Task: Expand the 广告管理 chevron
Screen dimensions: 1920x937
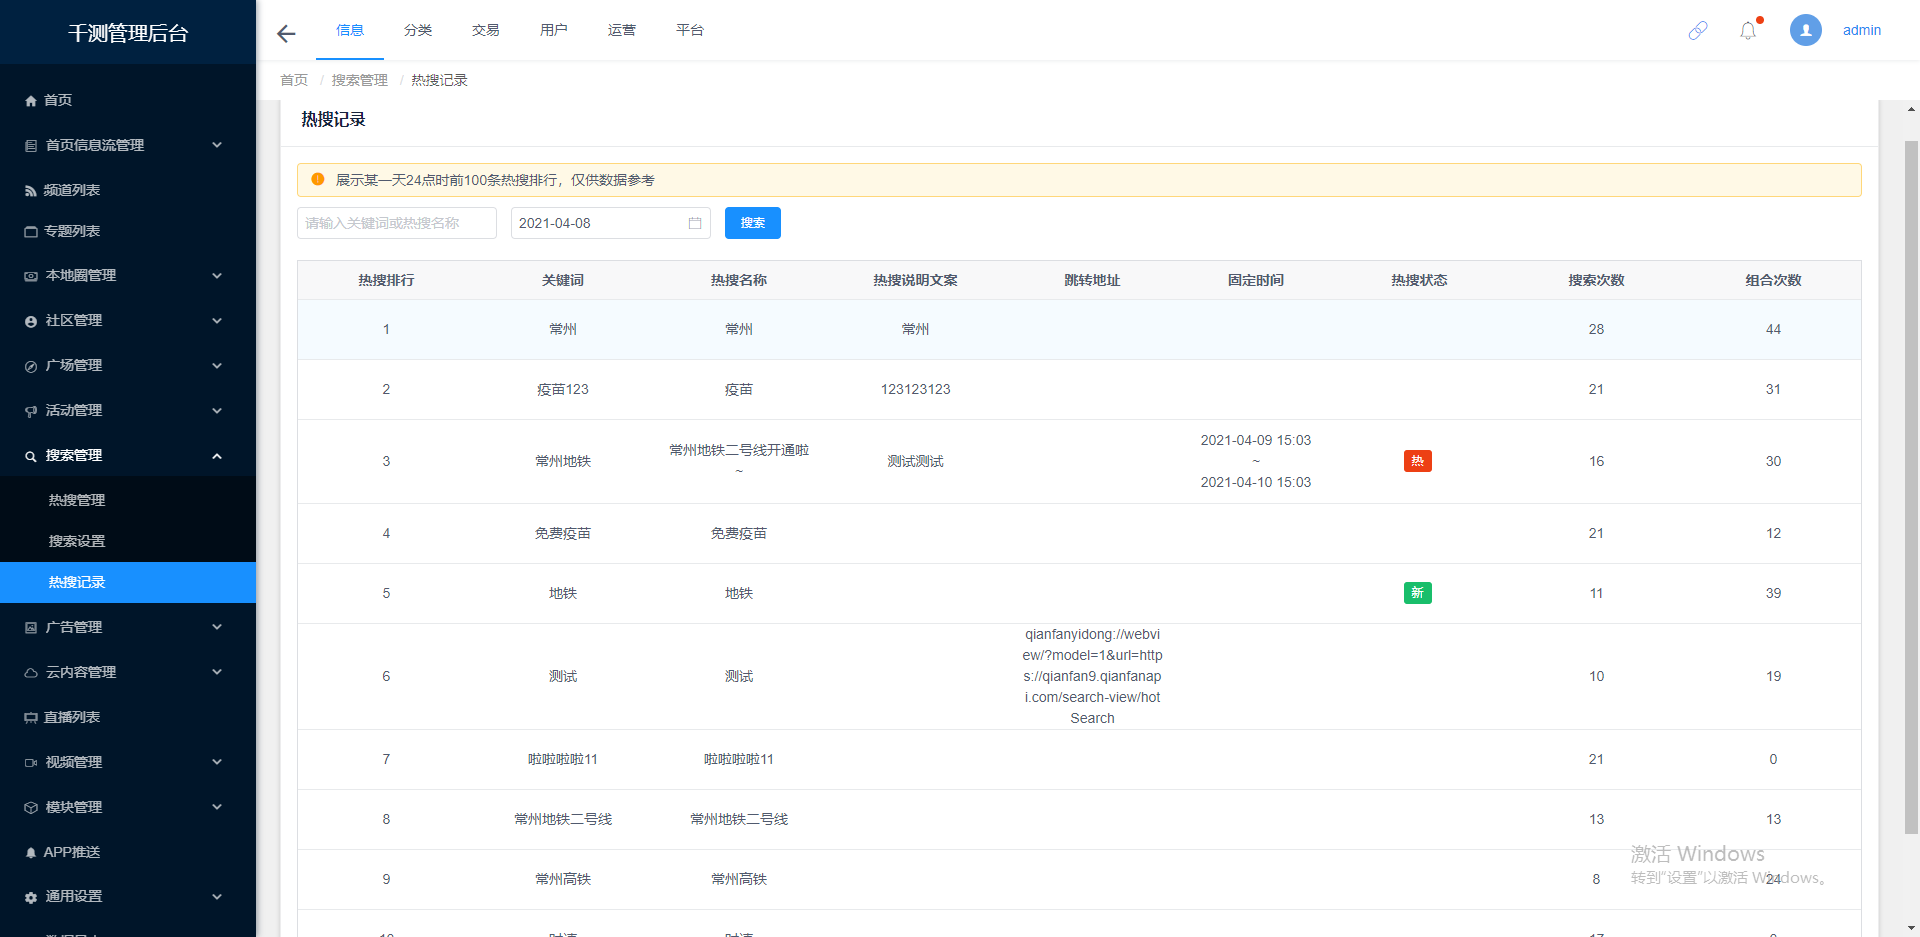Action: point(217,627)
